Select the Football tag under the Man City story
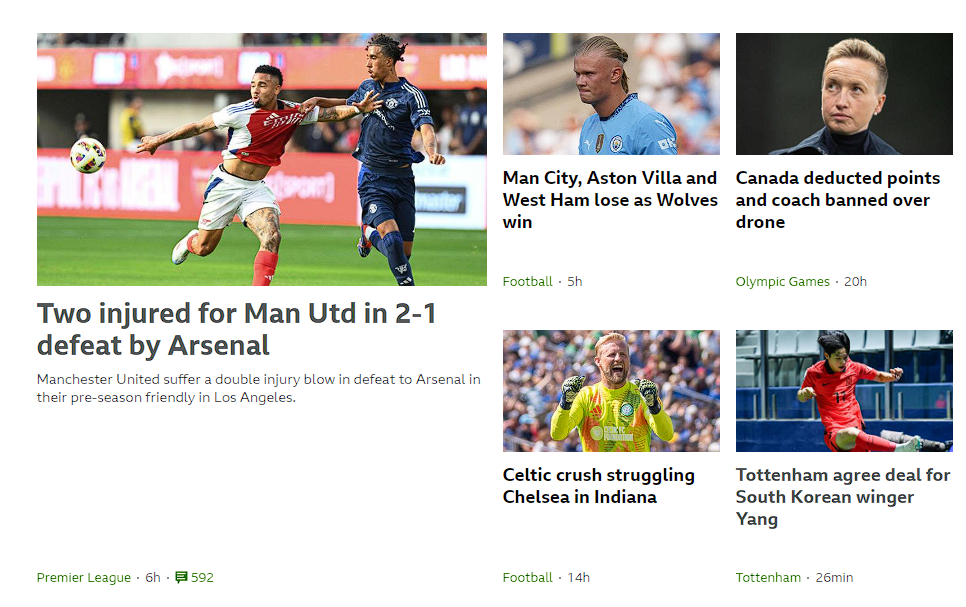The image size is (966, 607). [527, 282]
